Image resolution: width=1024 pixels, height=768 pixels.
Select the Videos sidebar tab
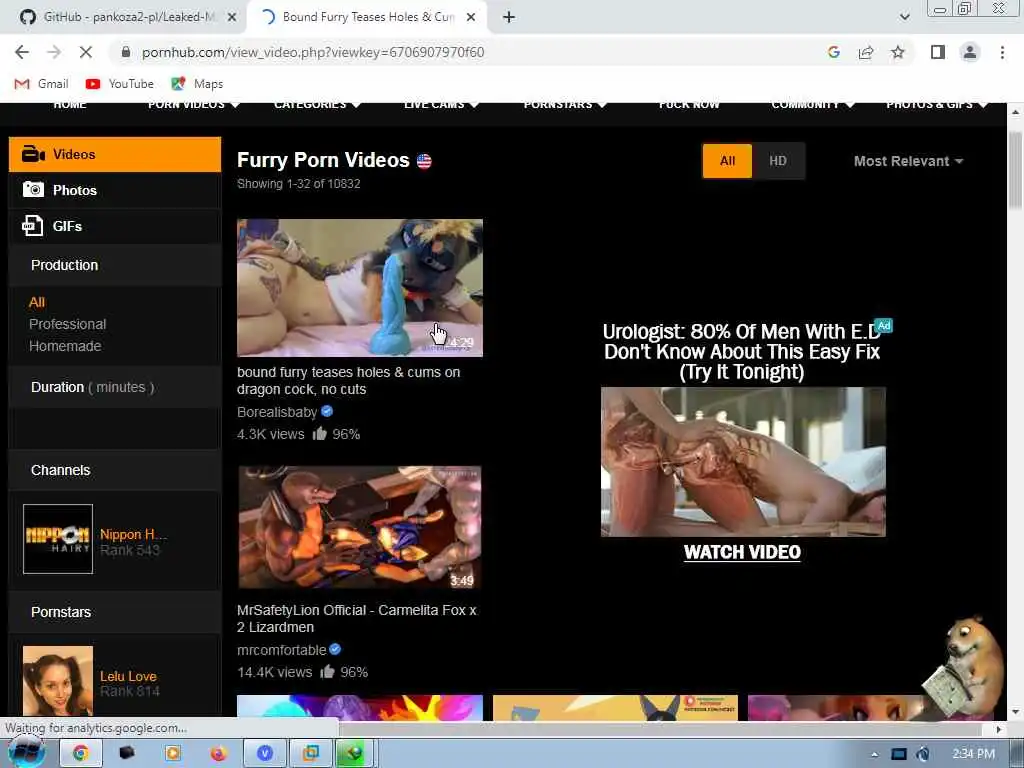click(x=115, y=154)
